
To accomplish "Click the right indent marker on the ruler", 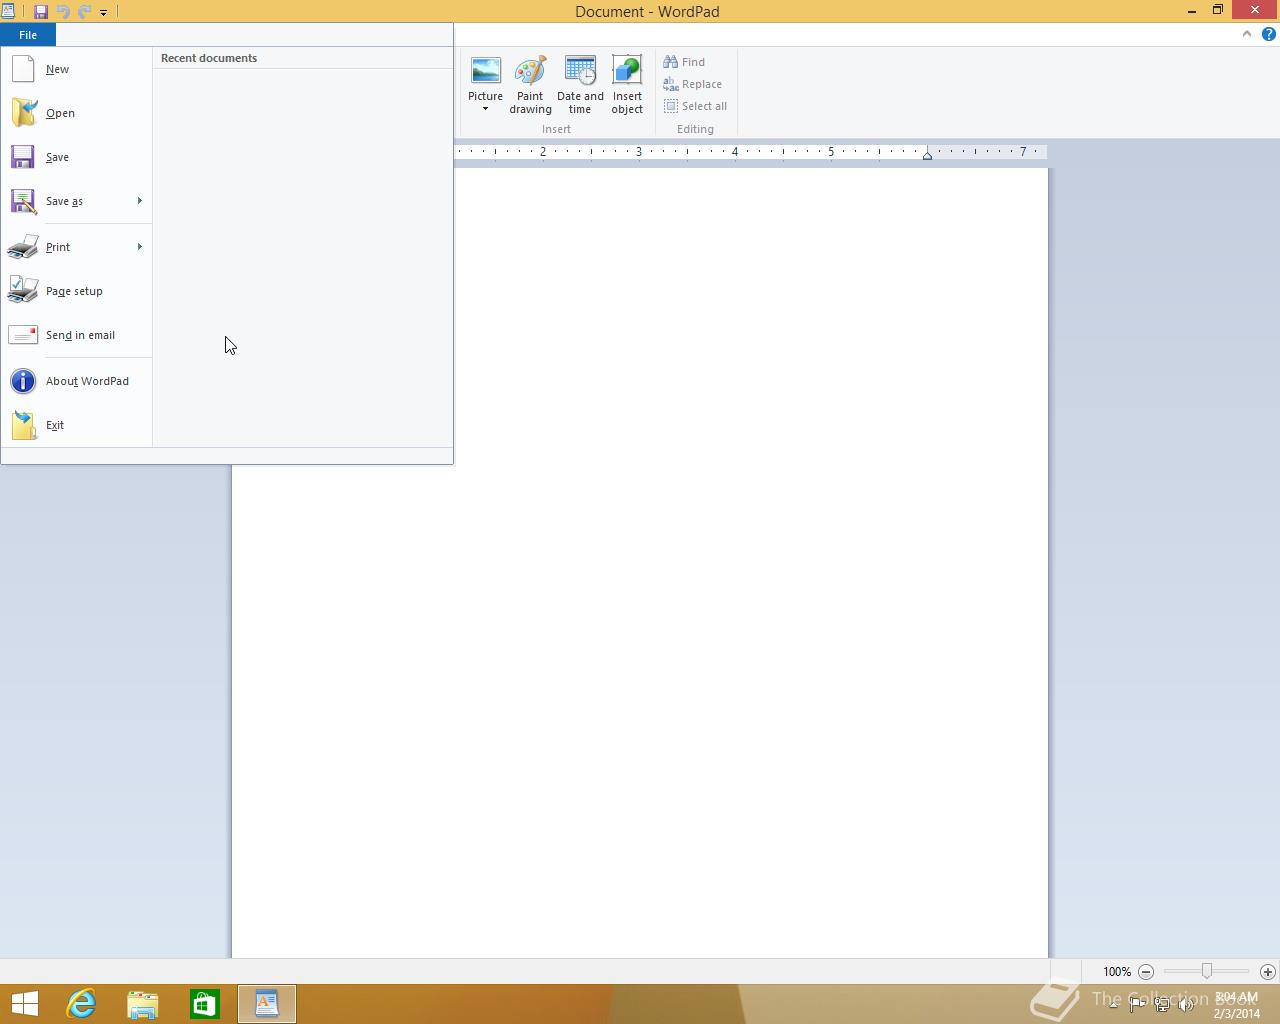I will tap(927, 155).
